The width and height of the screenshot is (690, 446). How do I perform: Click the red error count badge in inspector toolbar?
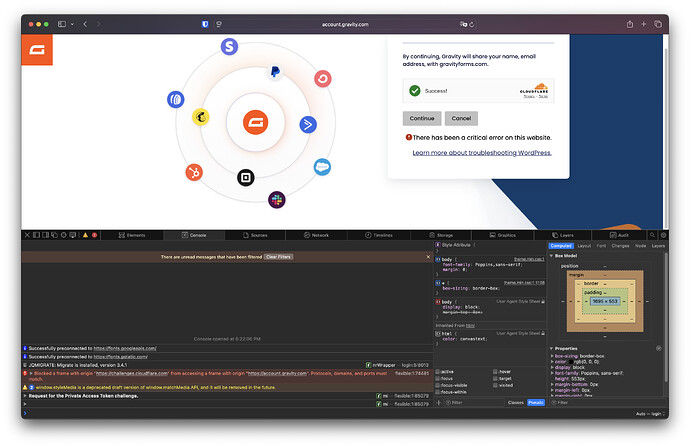94,235
